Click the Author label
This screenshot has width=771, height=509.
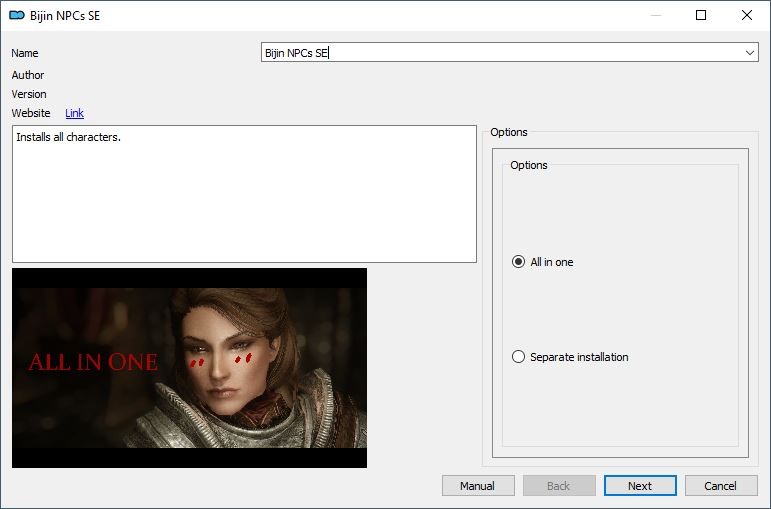(x=28, y=75)
